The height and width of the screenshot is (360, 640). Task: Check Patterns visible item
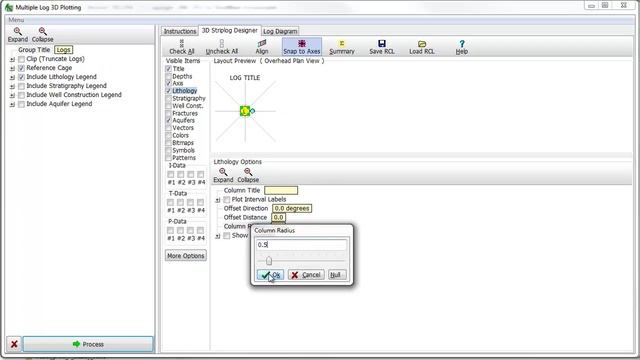[168, 158]
